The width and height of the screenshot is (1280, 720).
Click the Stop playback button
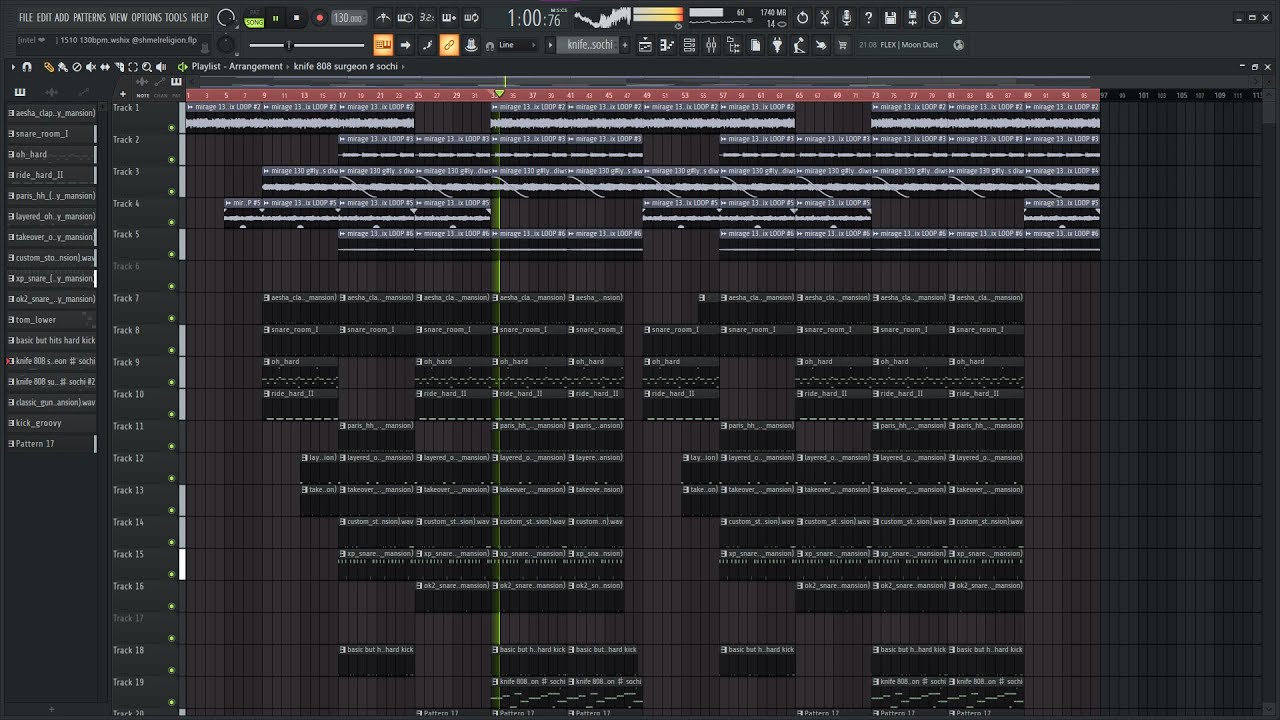tap(296, 18)
